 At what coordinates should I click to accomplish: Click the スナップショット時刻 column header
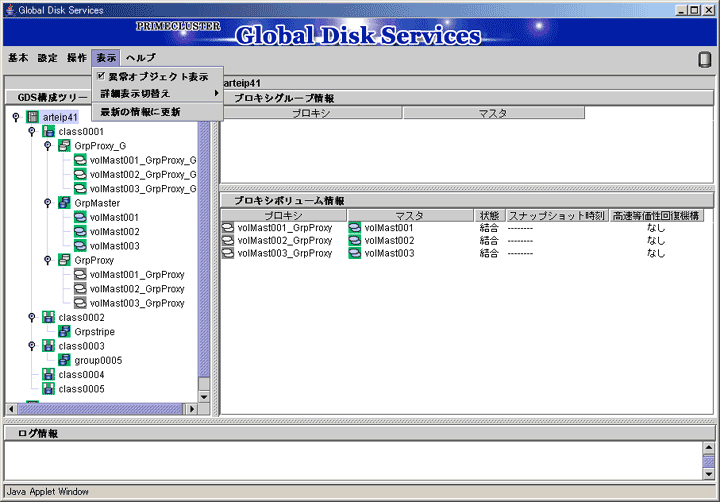[557, 215]
